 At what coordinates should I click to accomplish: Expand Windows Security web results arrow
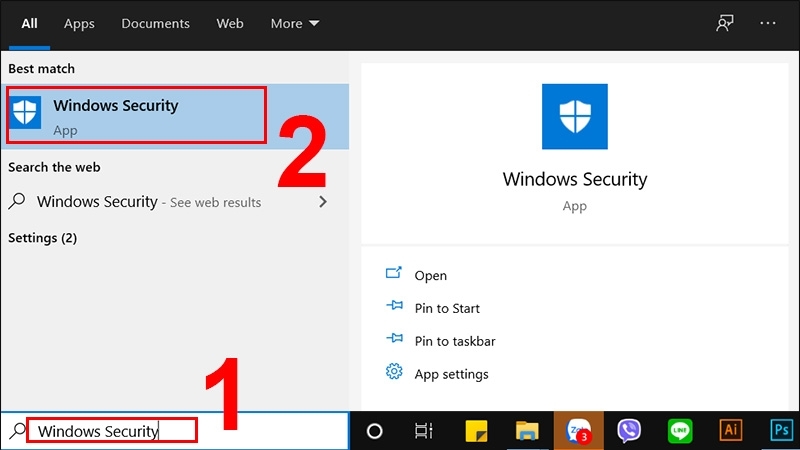tap(322, 202)
